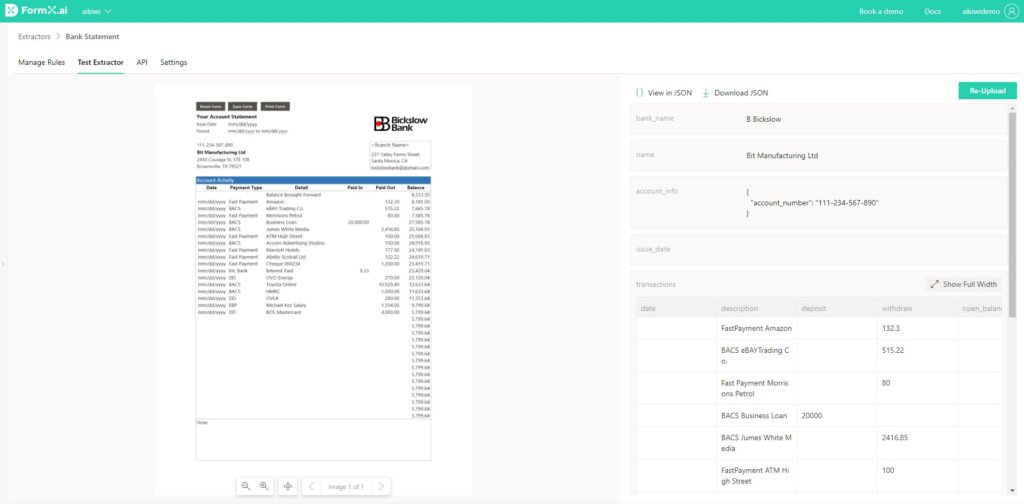
Task: Click the FastPayment Amazon description cell
Action: [756, 328]
